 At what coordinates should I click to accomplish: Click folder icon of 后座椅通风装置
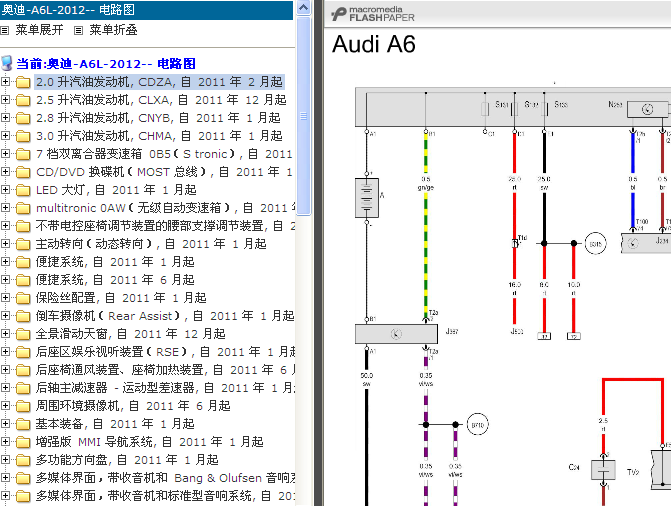(x=23, y=369)
